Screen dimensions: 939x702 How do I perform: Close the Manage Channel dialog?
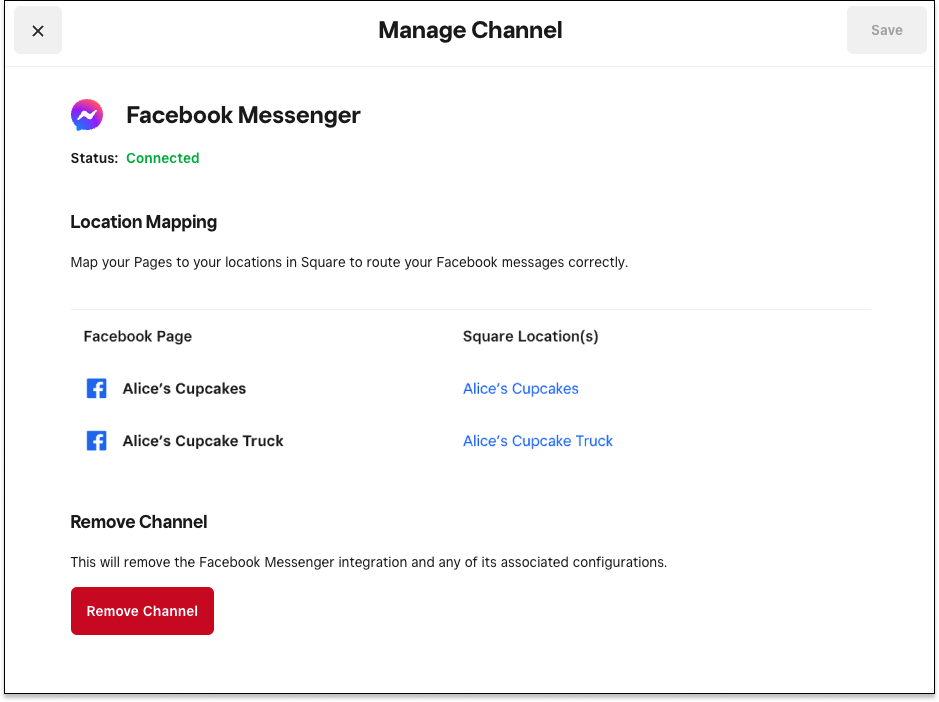(38, 31)
